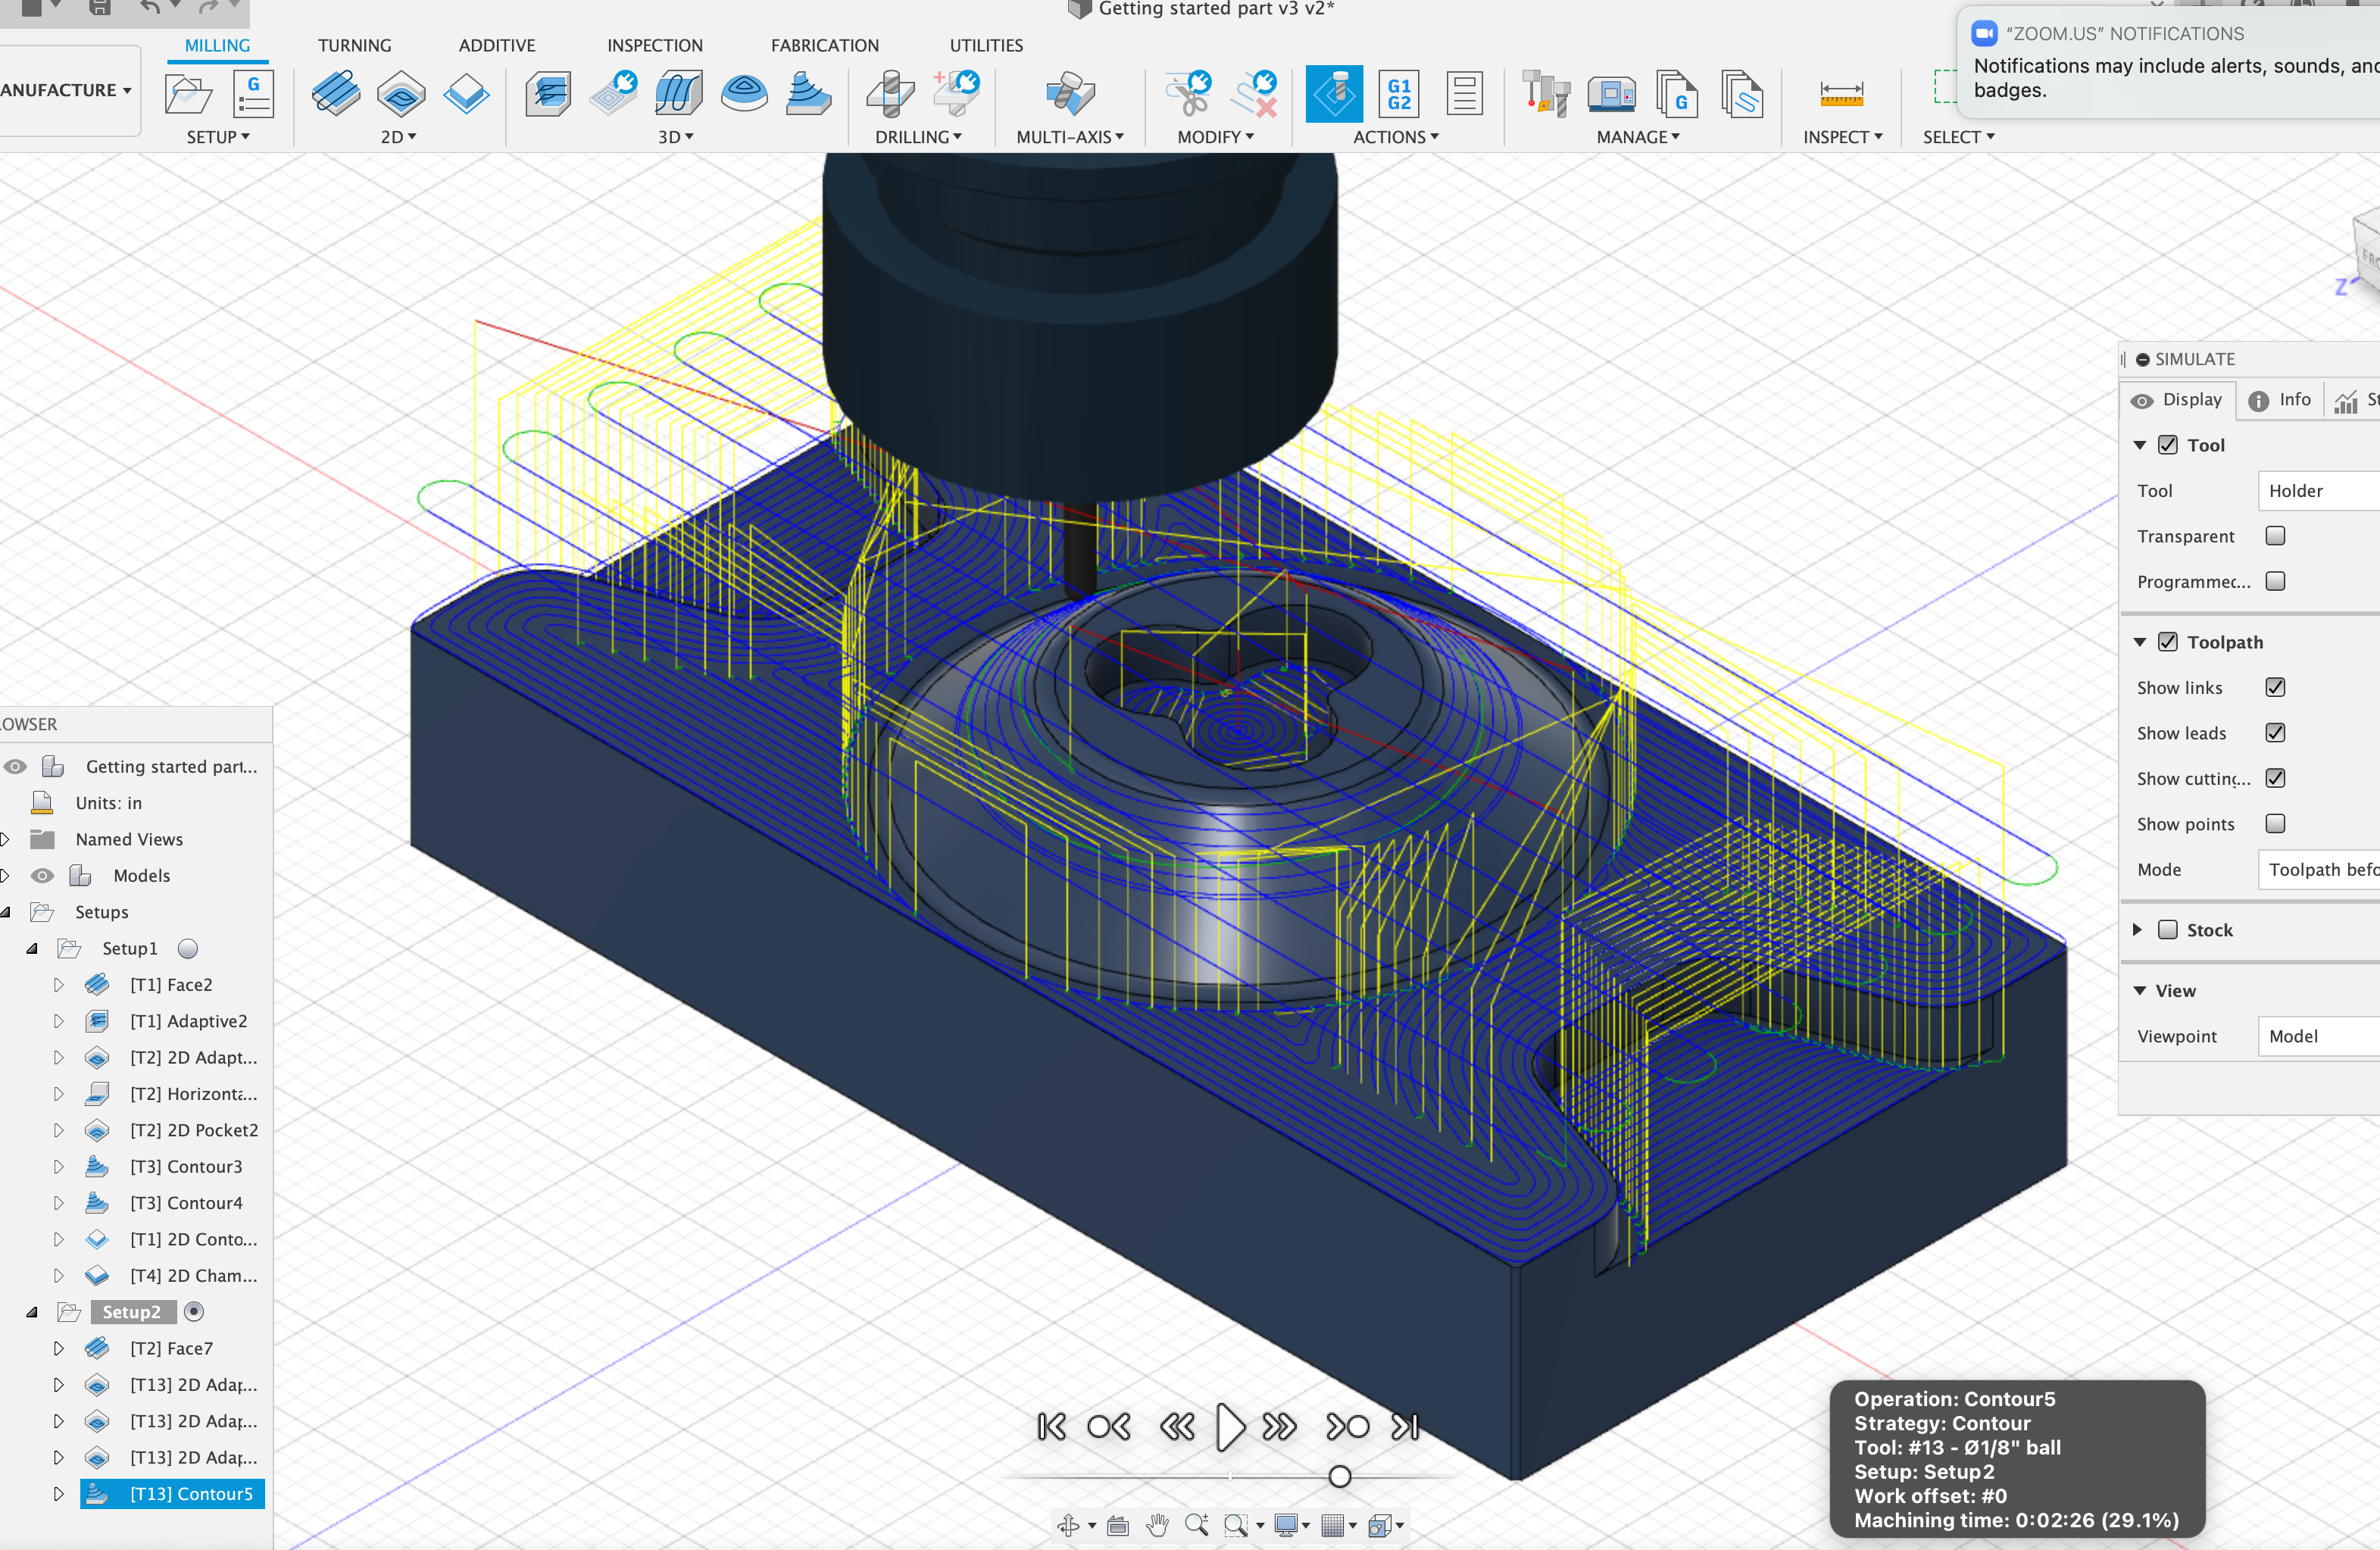Click the simulation timeline slider handle
Viewport: 2380px width, 1550px height.
pos(1340,1477)
